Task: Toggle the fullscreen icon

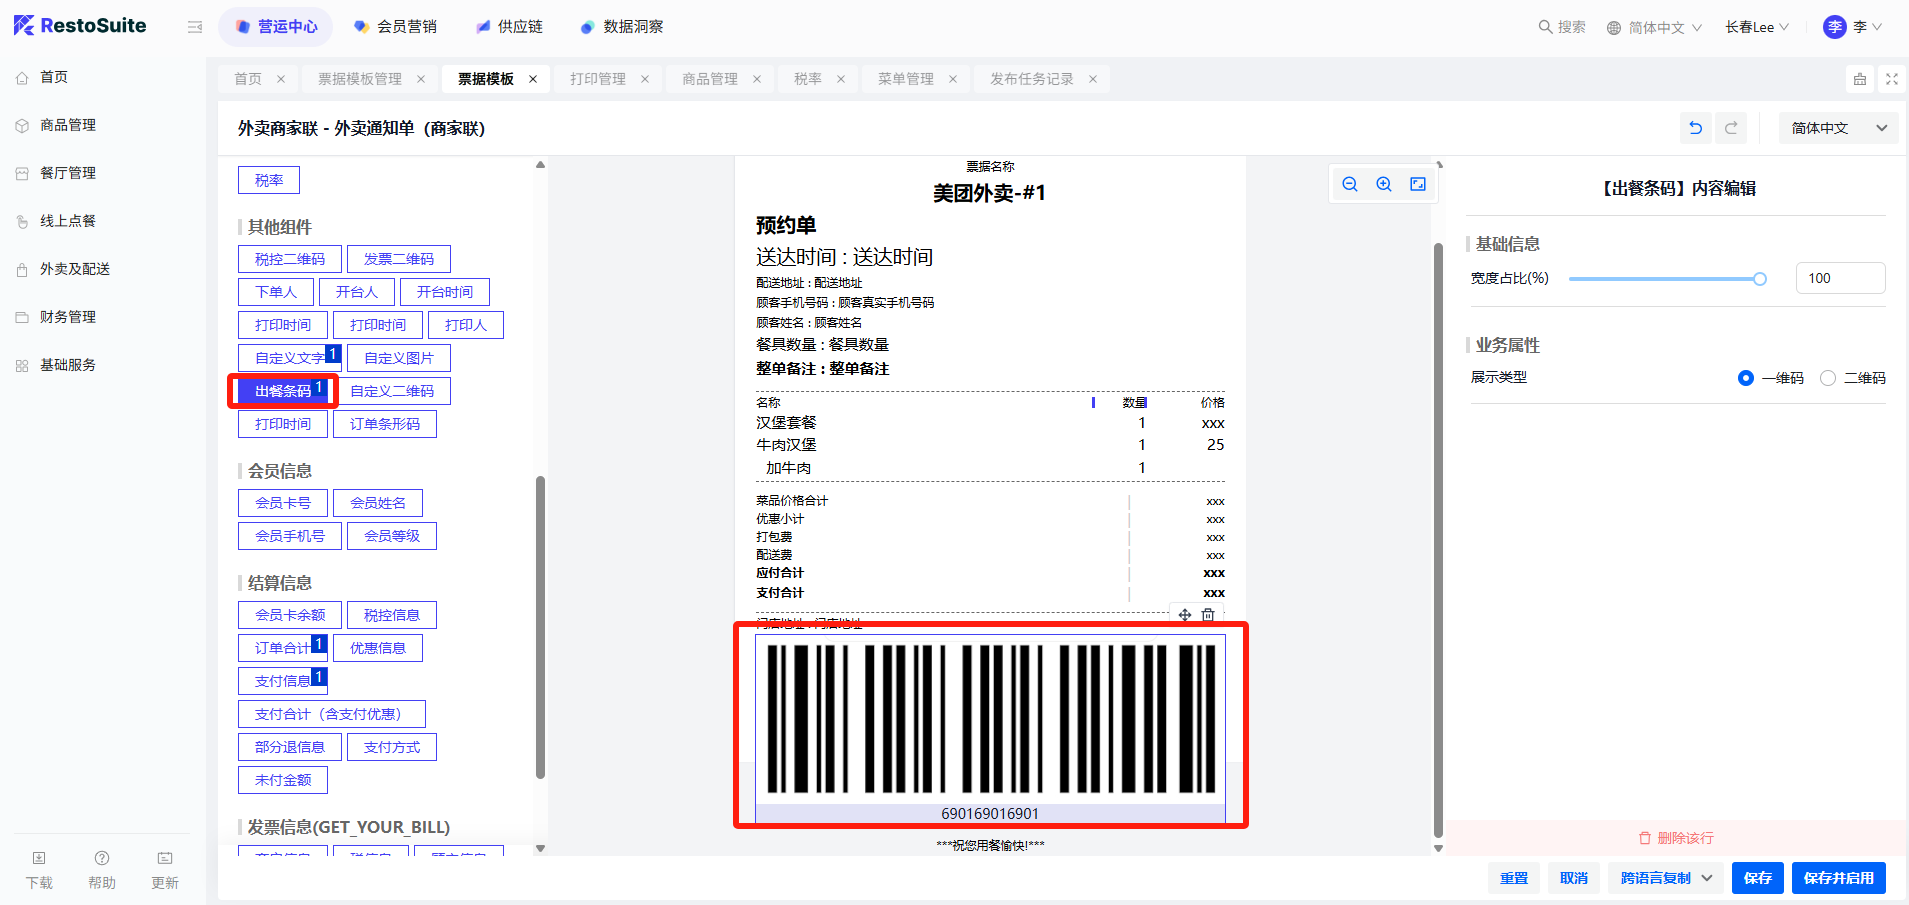Action: (1892, 79)
